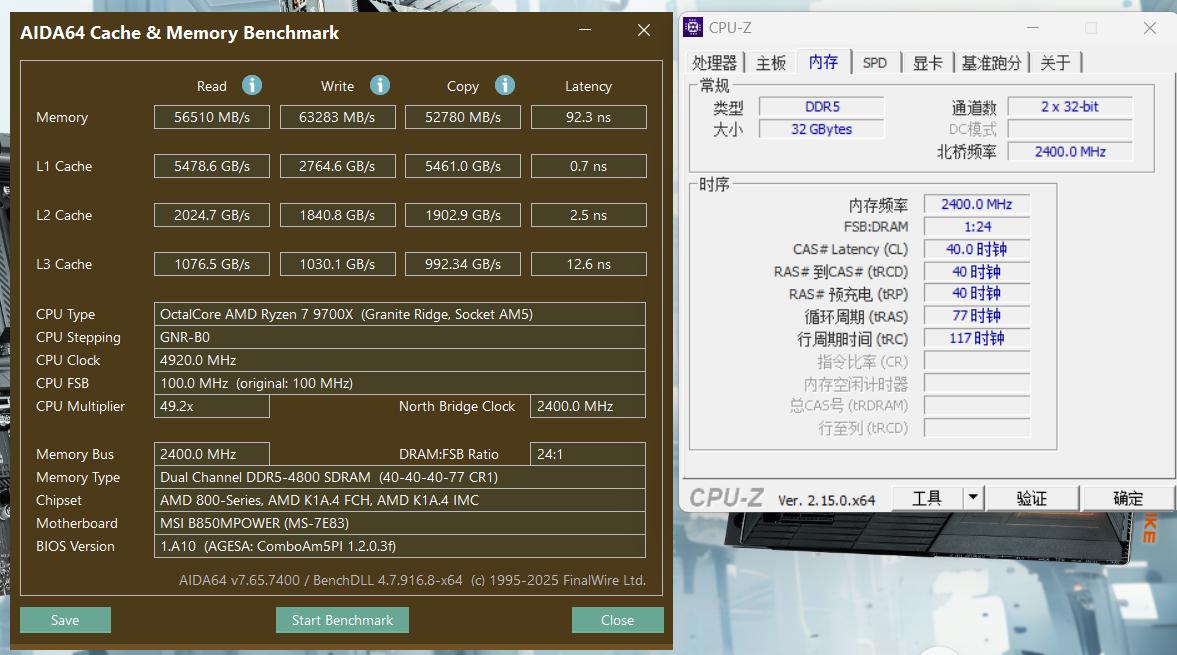1177x655 pixels.
Task: Click the Memory Latency value 92.3 ns
Action: (588, 117)
